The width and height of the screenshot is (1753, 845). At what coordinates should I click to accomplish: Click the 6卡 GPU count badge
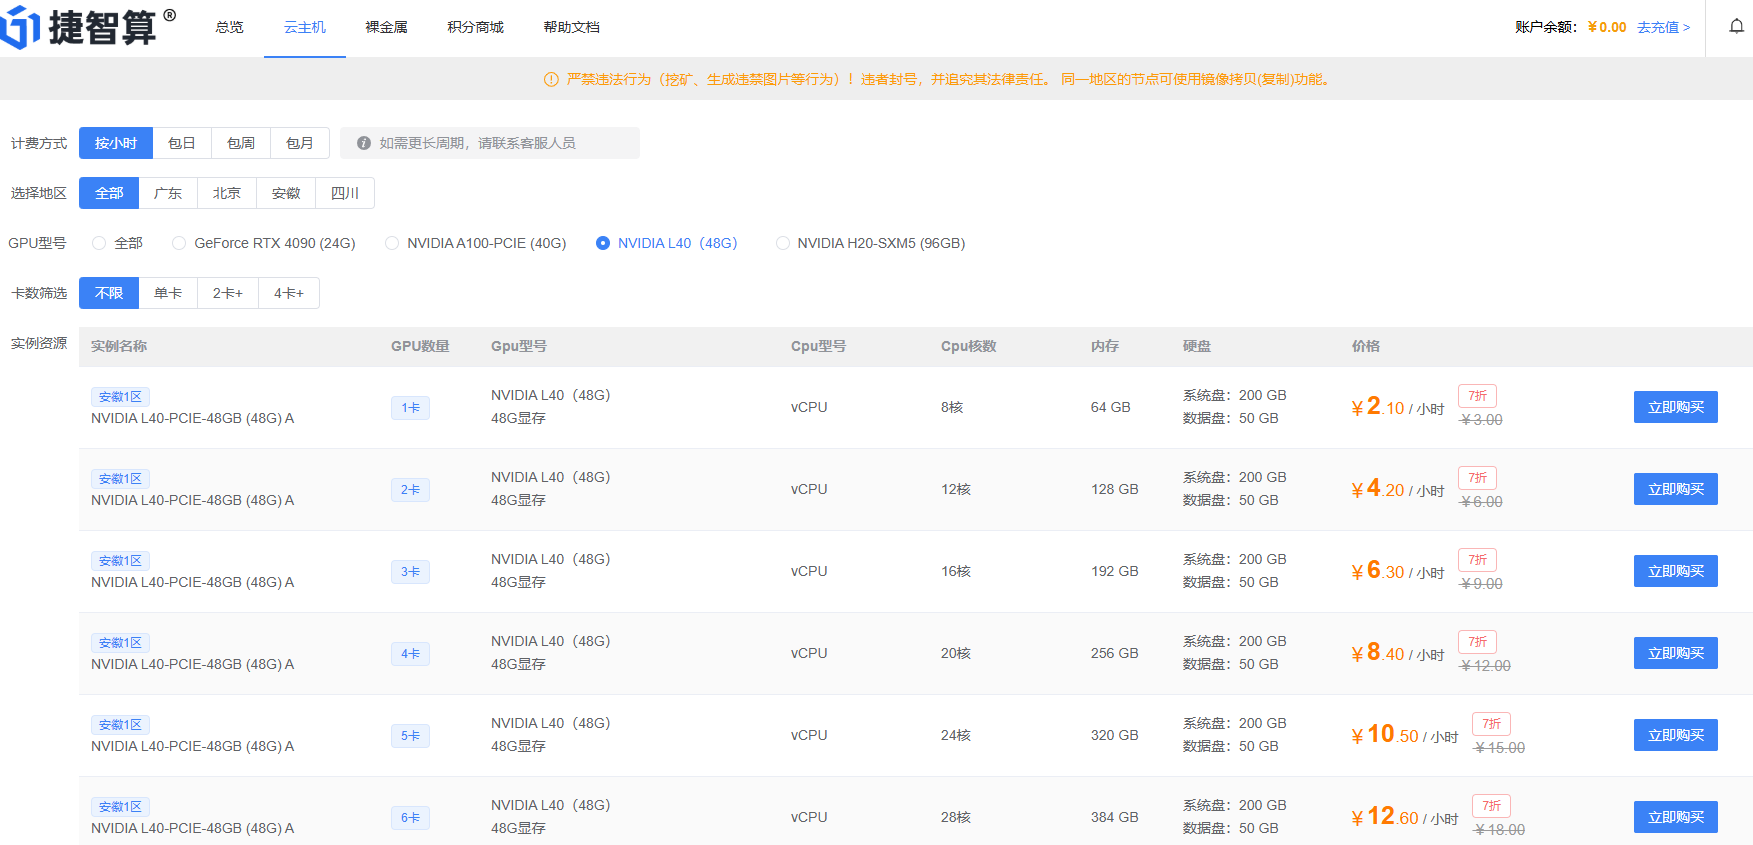[x=410, y=818]
